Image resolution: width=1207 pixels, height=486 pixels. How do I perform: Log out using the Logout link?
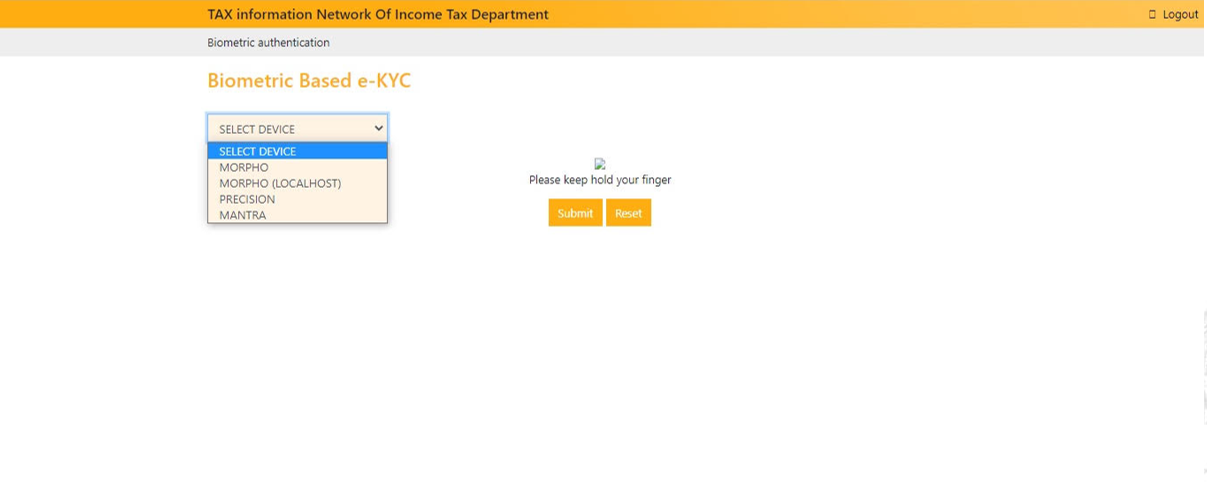click(x=1180, y=14)
